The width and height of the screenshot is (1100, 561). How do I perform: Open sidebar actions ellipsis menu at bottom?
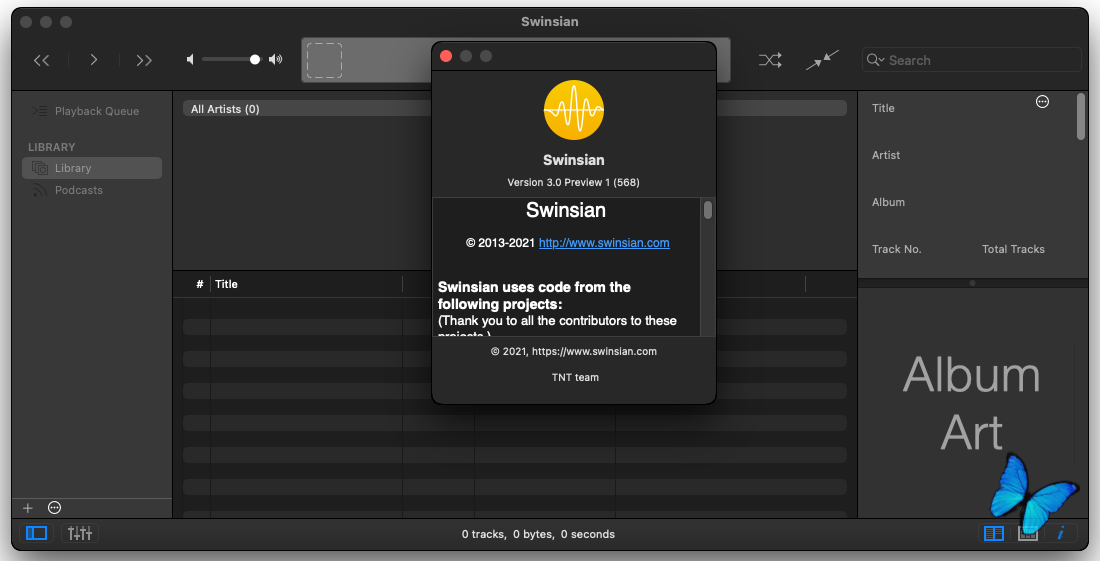click(x=54, y=508)
